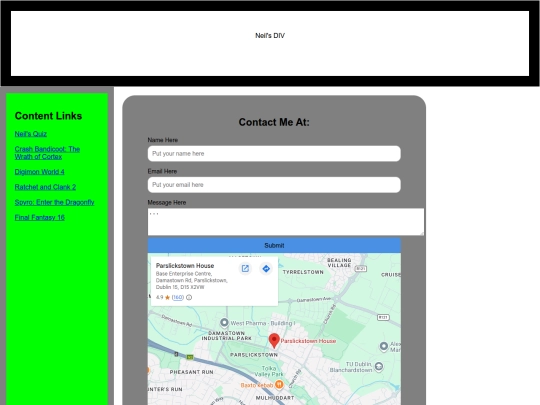This screenshot has height=405, width=540.
Task: Submit the contact form
Action: pyautogui.click(x=274, y=245)
